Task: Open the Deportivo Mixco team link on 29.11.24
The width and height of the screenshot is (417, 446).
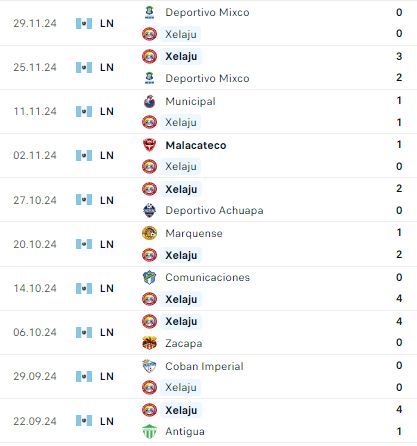Action: point(207,12)
